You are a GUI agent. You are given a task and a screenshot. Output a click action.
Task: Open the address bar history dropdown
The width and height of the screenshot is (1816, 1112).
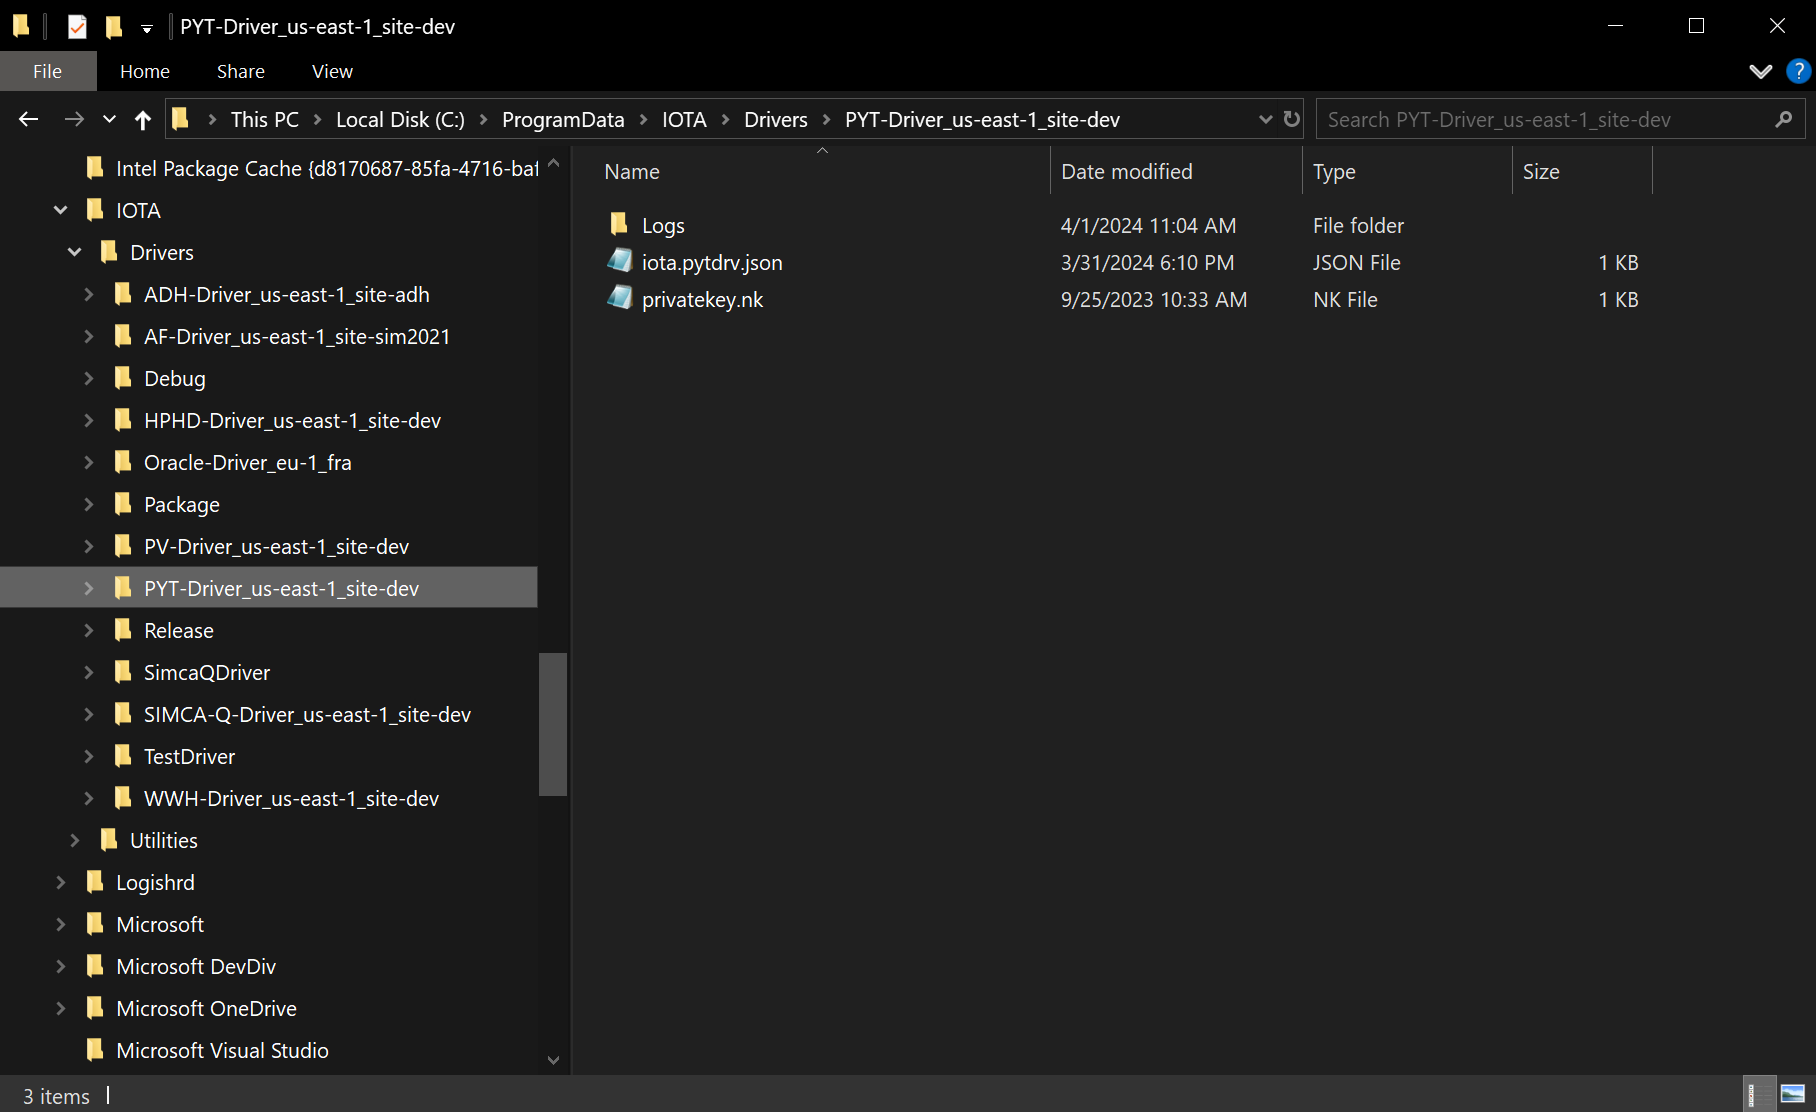pos(1266,119)
